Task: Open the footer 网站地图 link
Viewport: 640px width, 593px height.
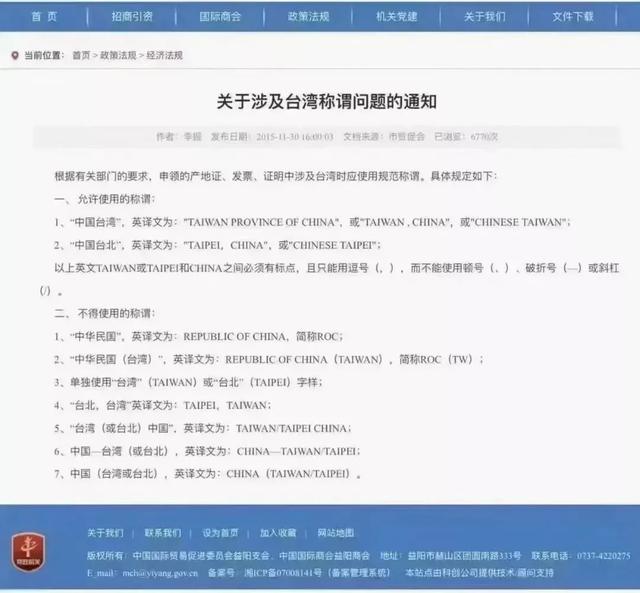Action: pos(336,533)
